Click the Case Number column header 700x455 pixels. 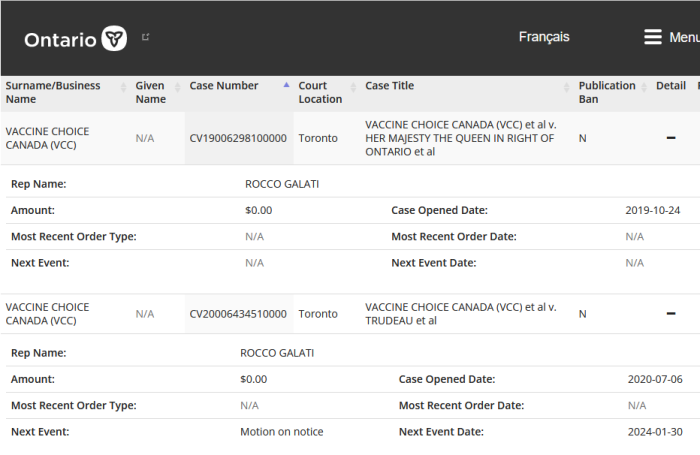click(x=224, y=86)
